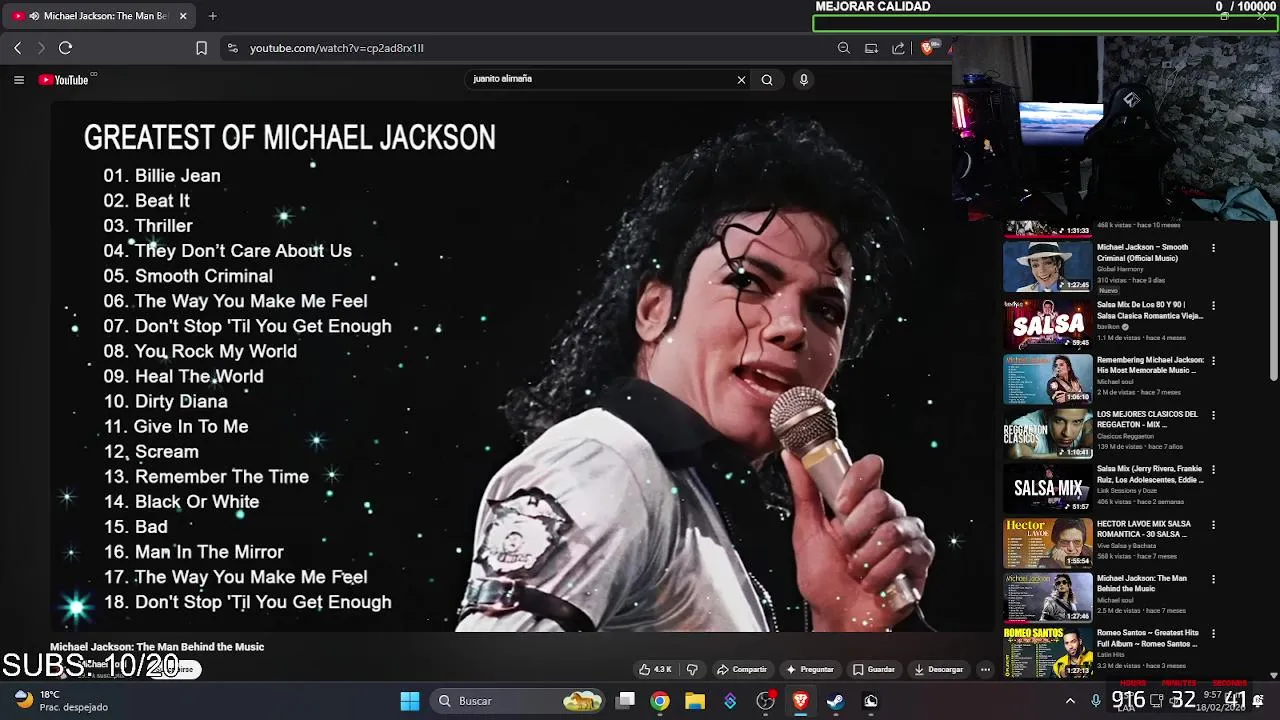
Task: Open options menu for The Man Behind the Music
Action: (1213, 579)
